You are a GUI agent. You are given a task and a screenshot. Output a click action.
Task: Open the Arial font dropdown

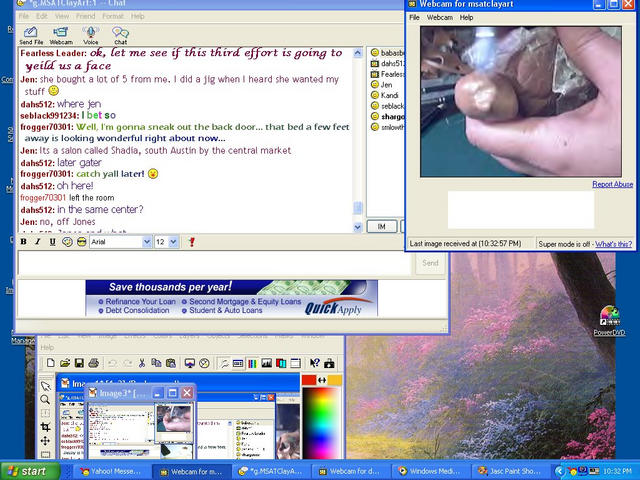coord(147,242)
